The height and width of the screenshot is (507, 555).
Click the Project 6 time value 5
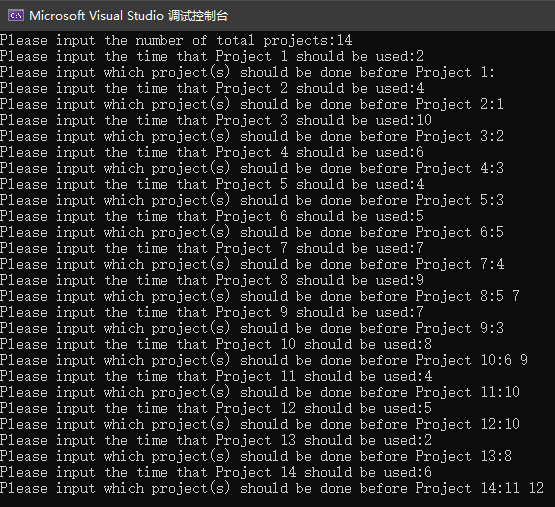tap(420, 216)
